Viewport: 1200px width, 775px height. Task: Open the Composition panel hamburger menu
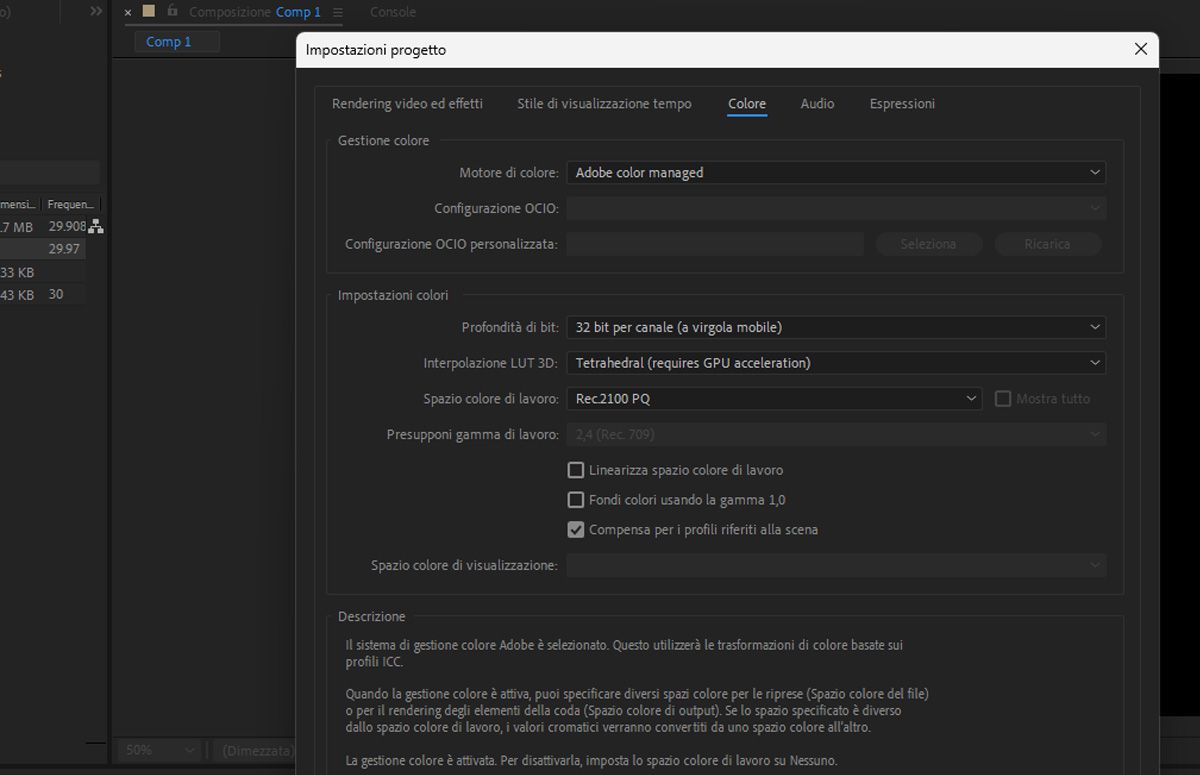[337, 12]
